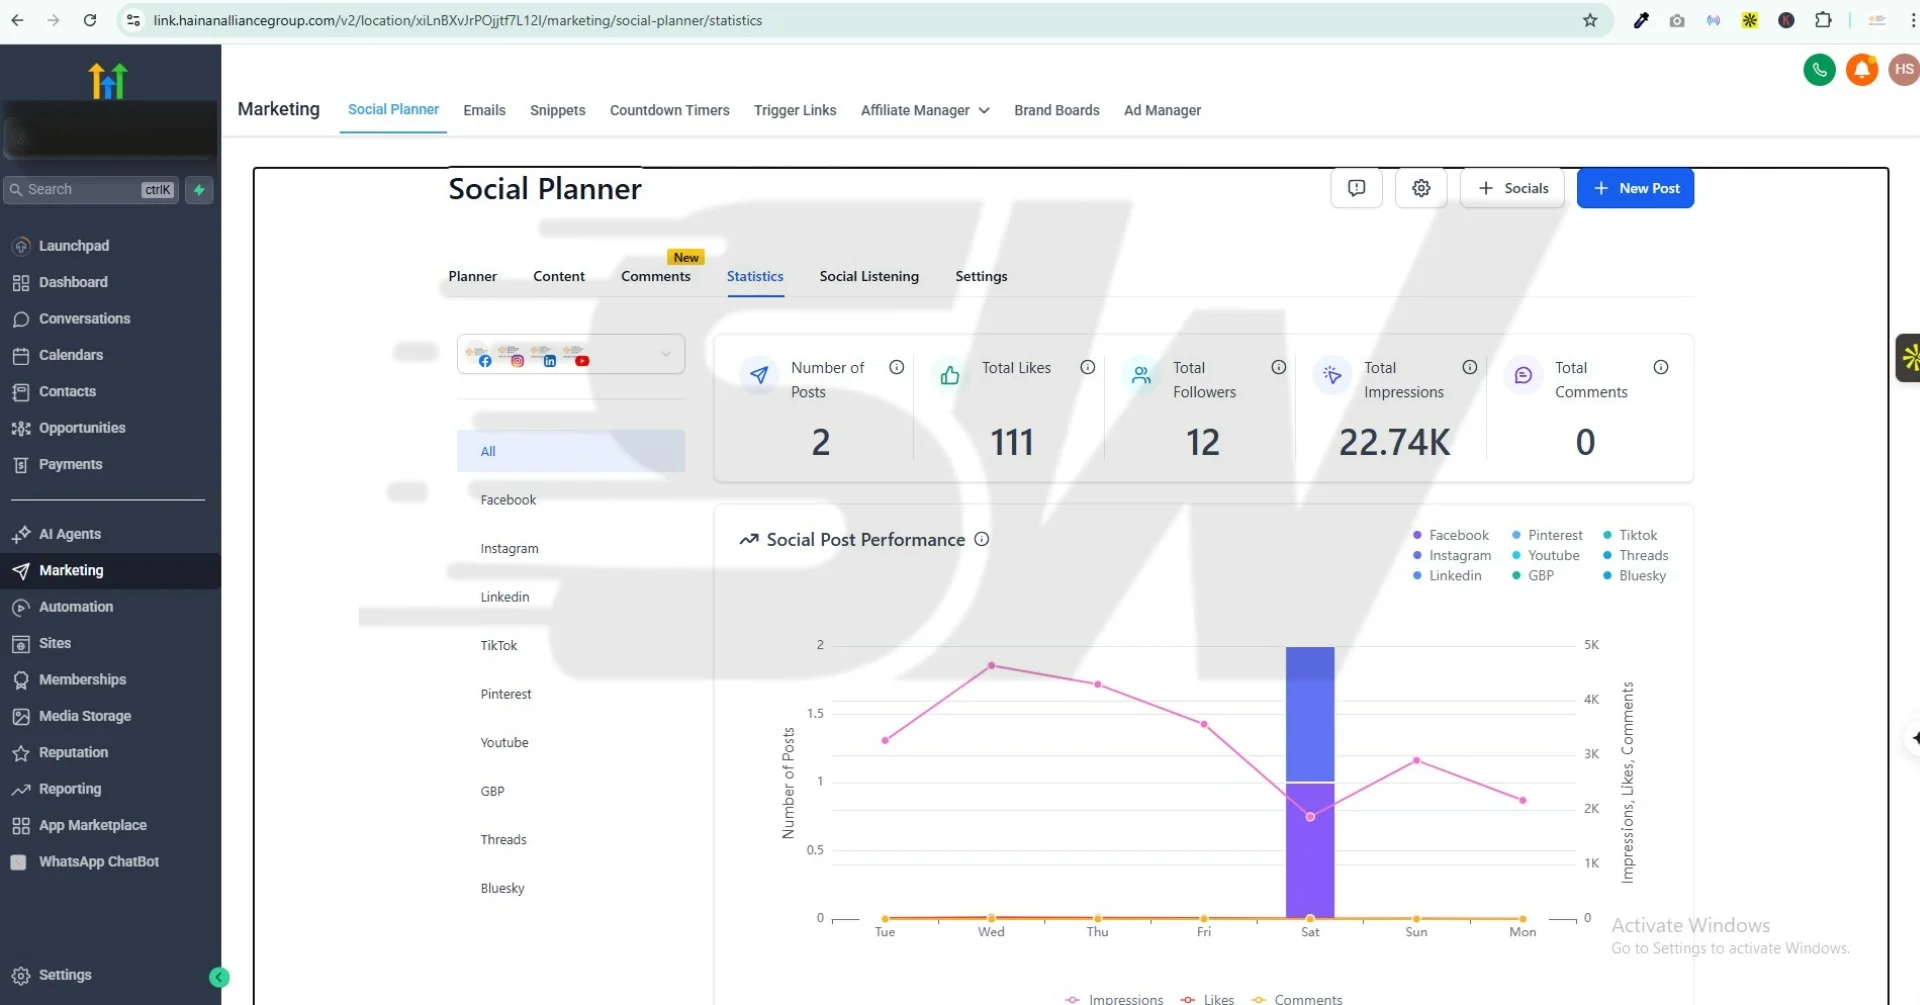Open the Social Planner settings gear icon
This screenshot has width=1920, height=1005.
(1421, 188)
